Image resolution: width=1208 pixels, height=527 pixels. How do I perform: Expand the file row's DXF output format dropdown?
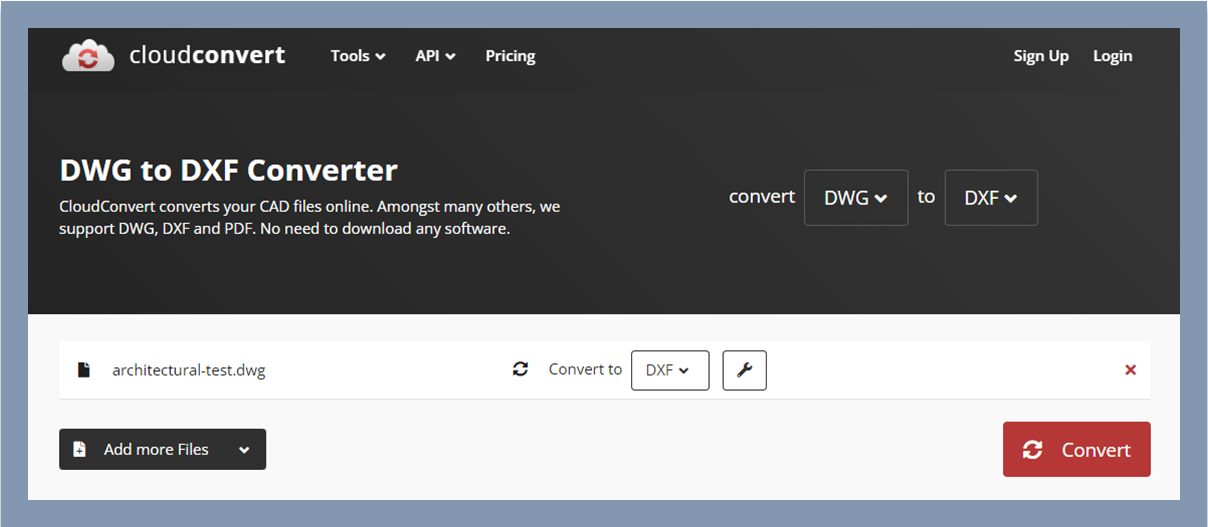670,370
